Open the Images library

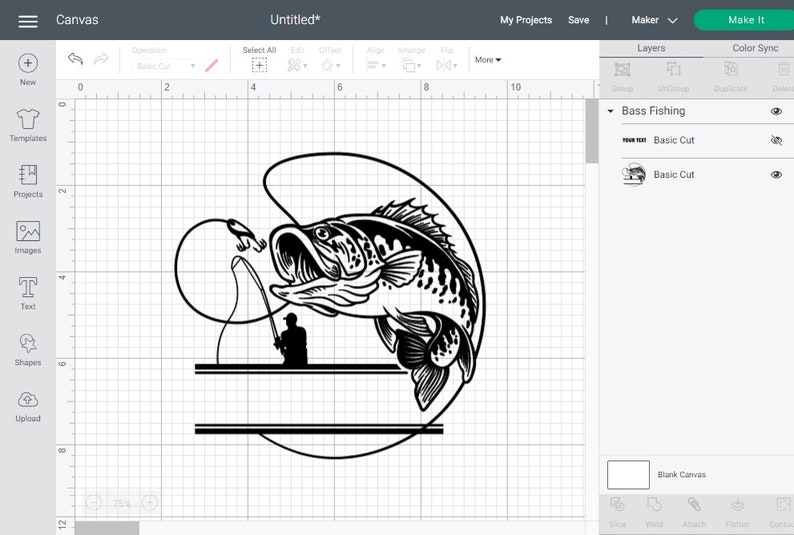(x=28, y=231)
